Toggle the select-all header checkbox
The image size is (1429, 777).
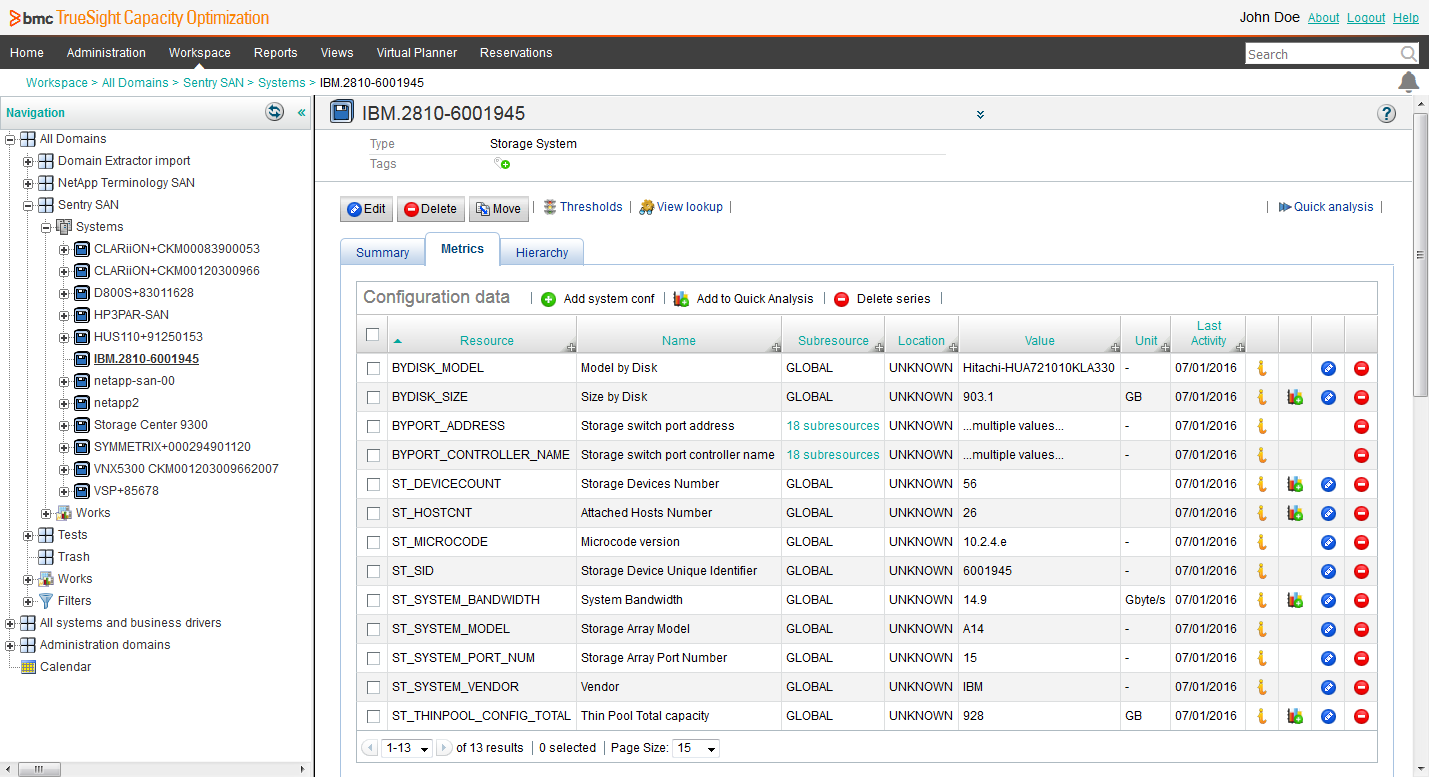tap(373, 335)
